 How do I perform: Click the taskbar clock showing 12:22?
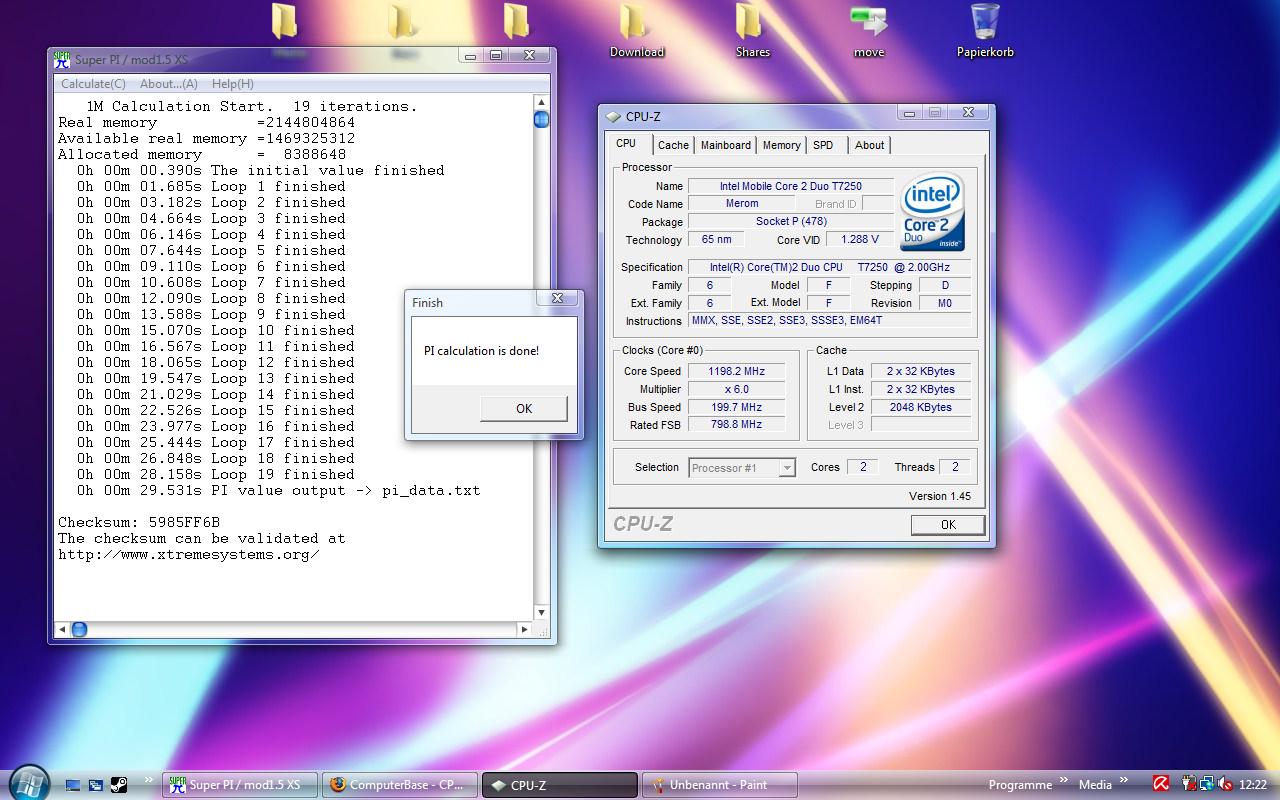coord(1253,785)
